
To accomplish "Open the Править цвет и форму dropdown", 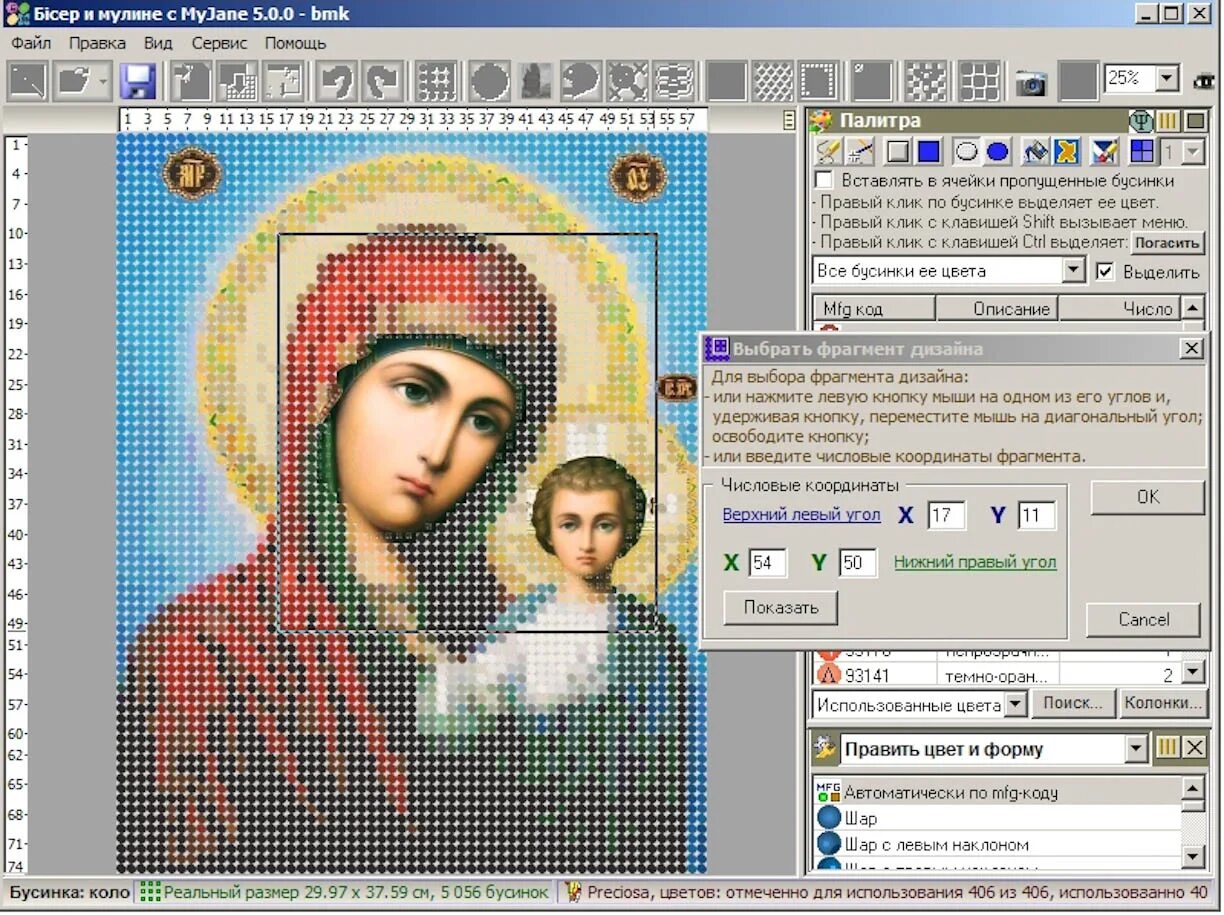I will (1136, 748).
